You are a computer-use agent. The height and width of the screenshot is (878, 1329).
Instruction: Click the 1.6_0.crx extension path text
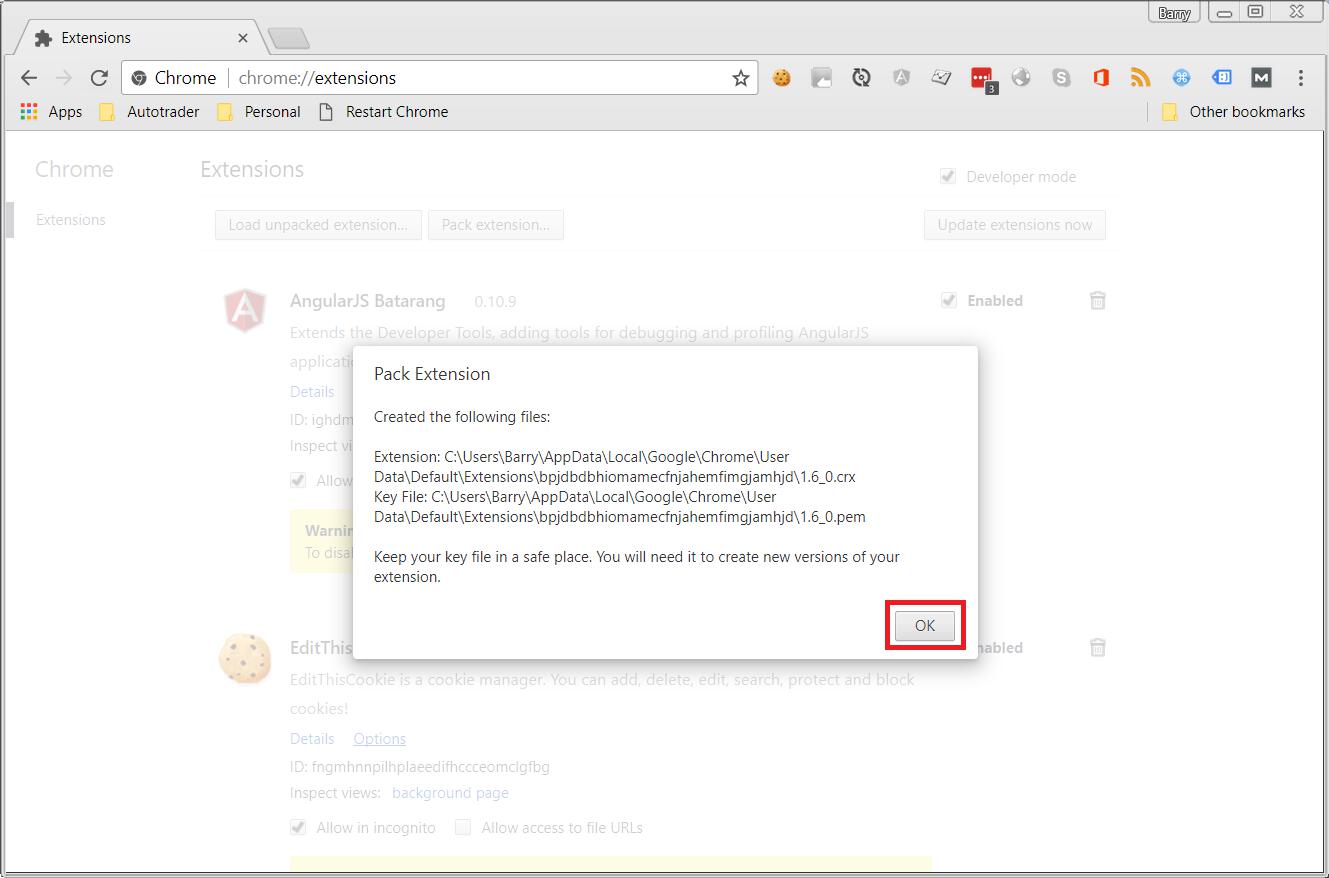coord(615,467)
